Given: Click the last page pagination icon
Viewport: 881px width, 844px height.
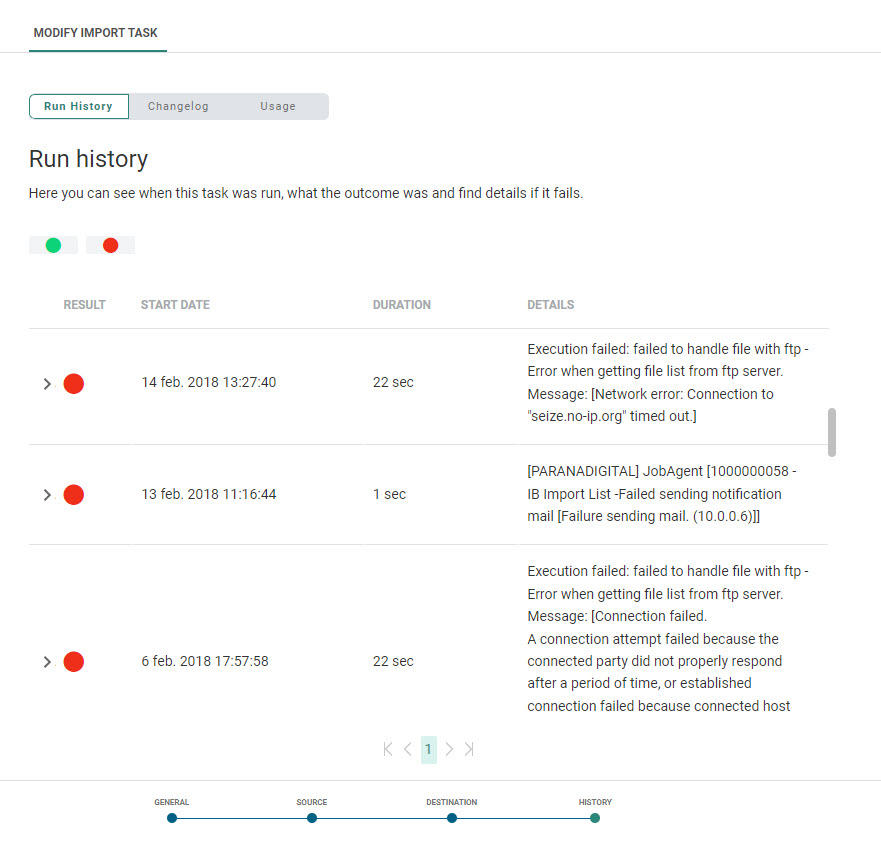Looking at the screenshot, I should tap(469, 749).
